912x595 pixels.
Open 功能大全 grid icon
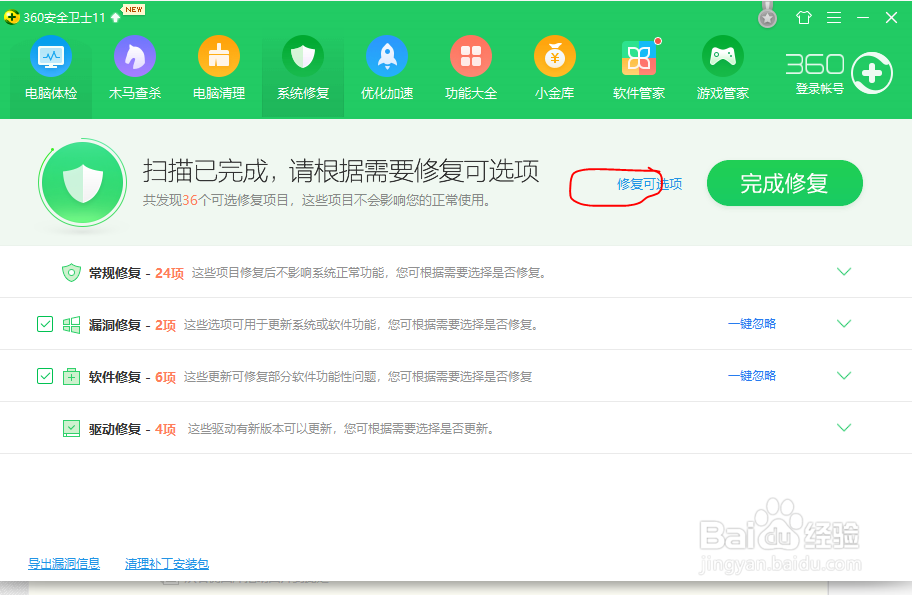tap(471, 56)
